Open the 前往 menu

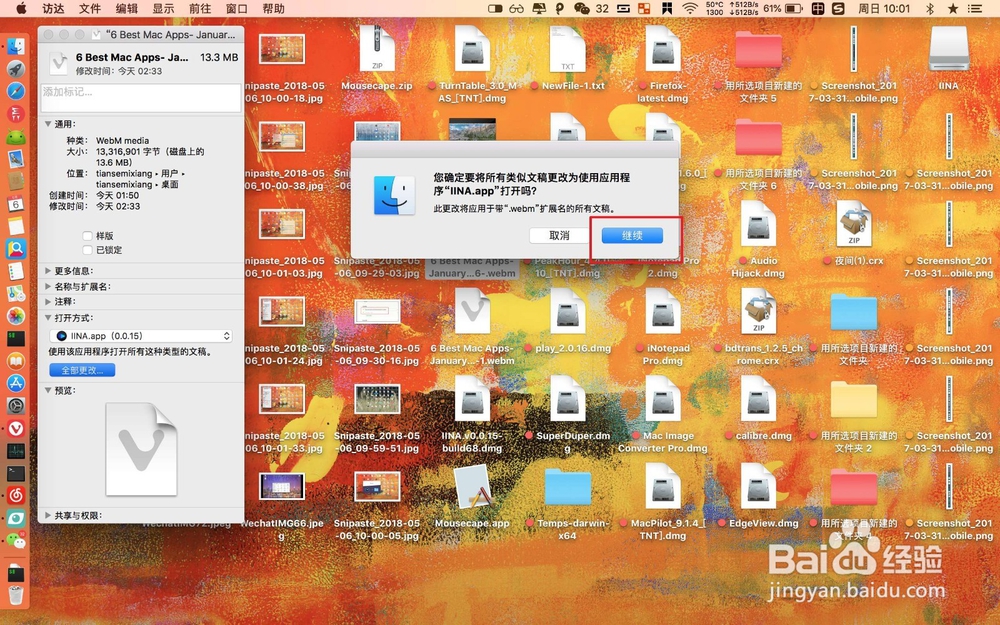click(x=200, y=8)
